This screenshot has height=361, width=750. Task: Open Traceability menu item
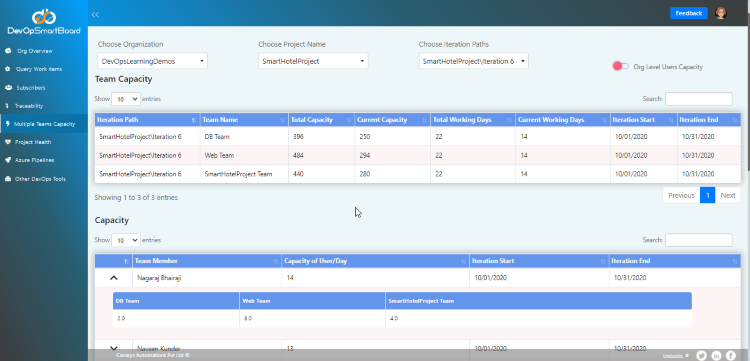(29, 106)
